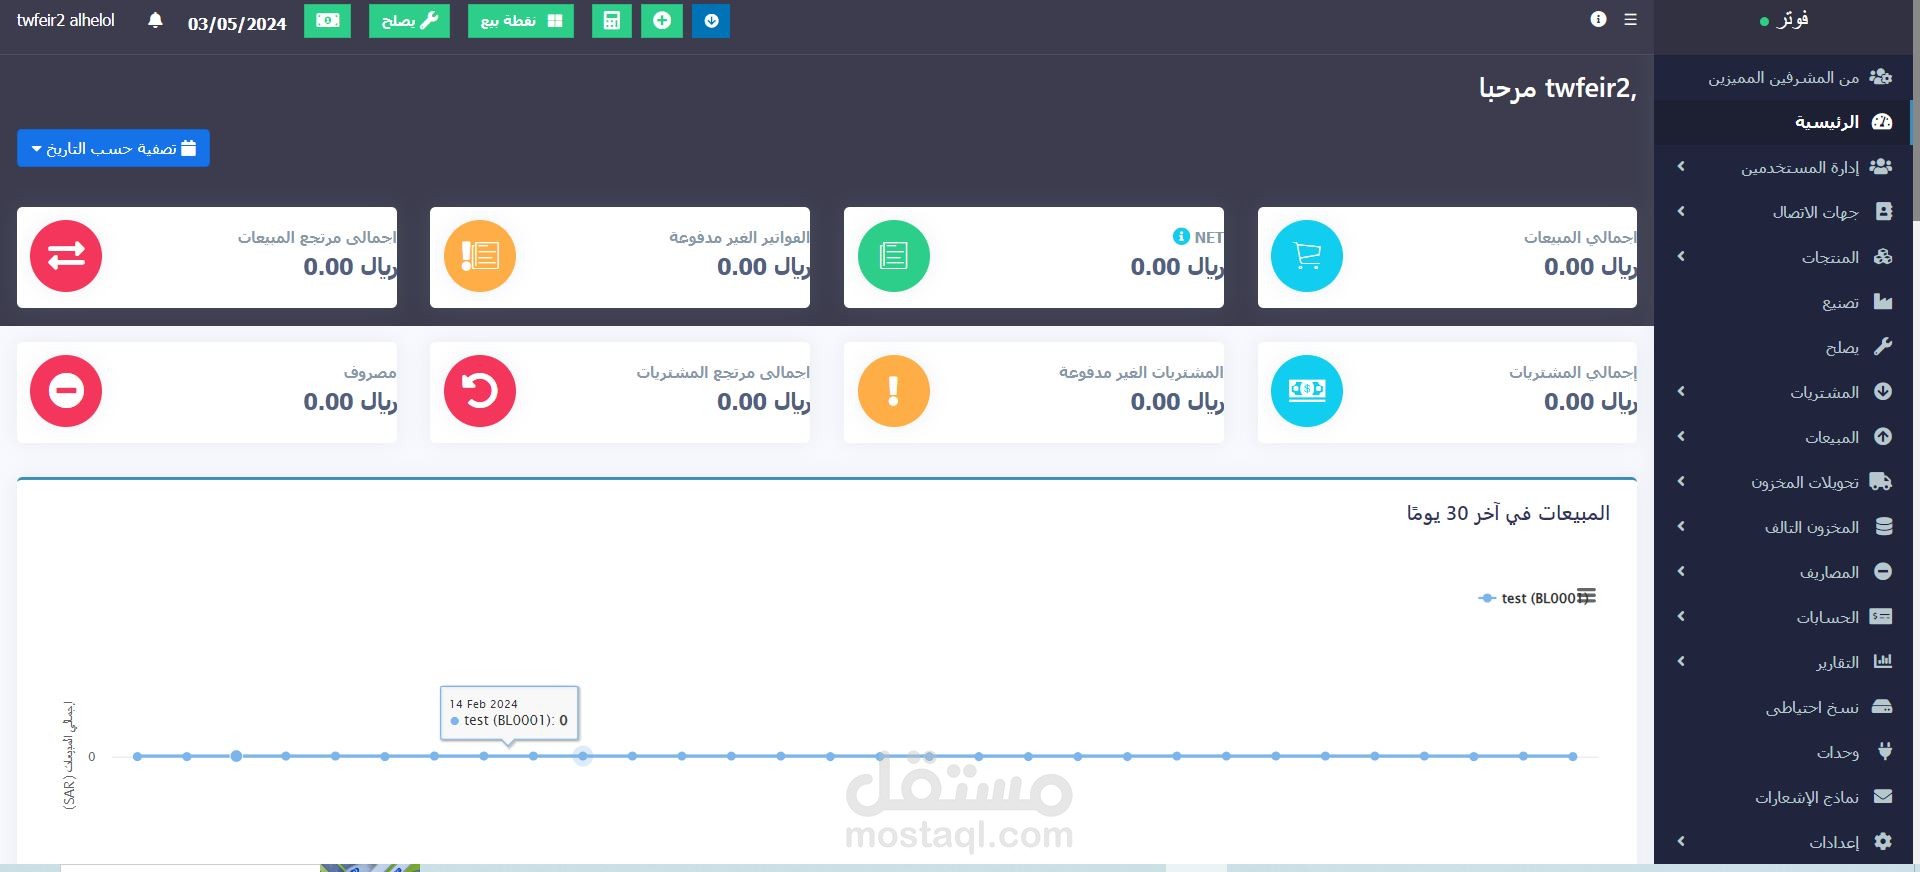Click the فوتر brand name
The image size is (1920, 872).
click(1793, 19)
